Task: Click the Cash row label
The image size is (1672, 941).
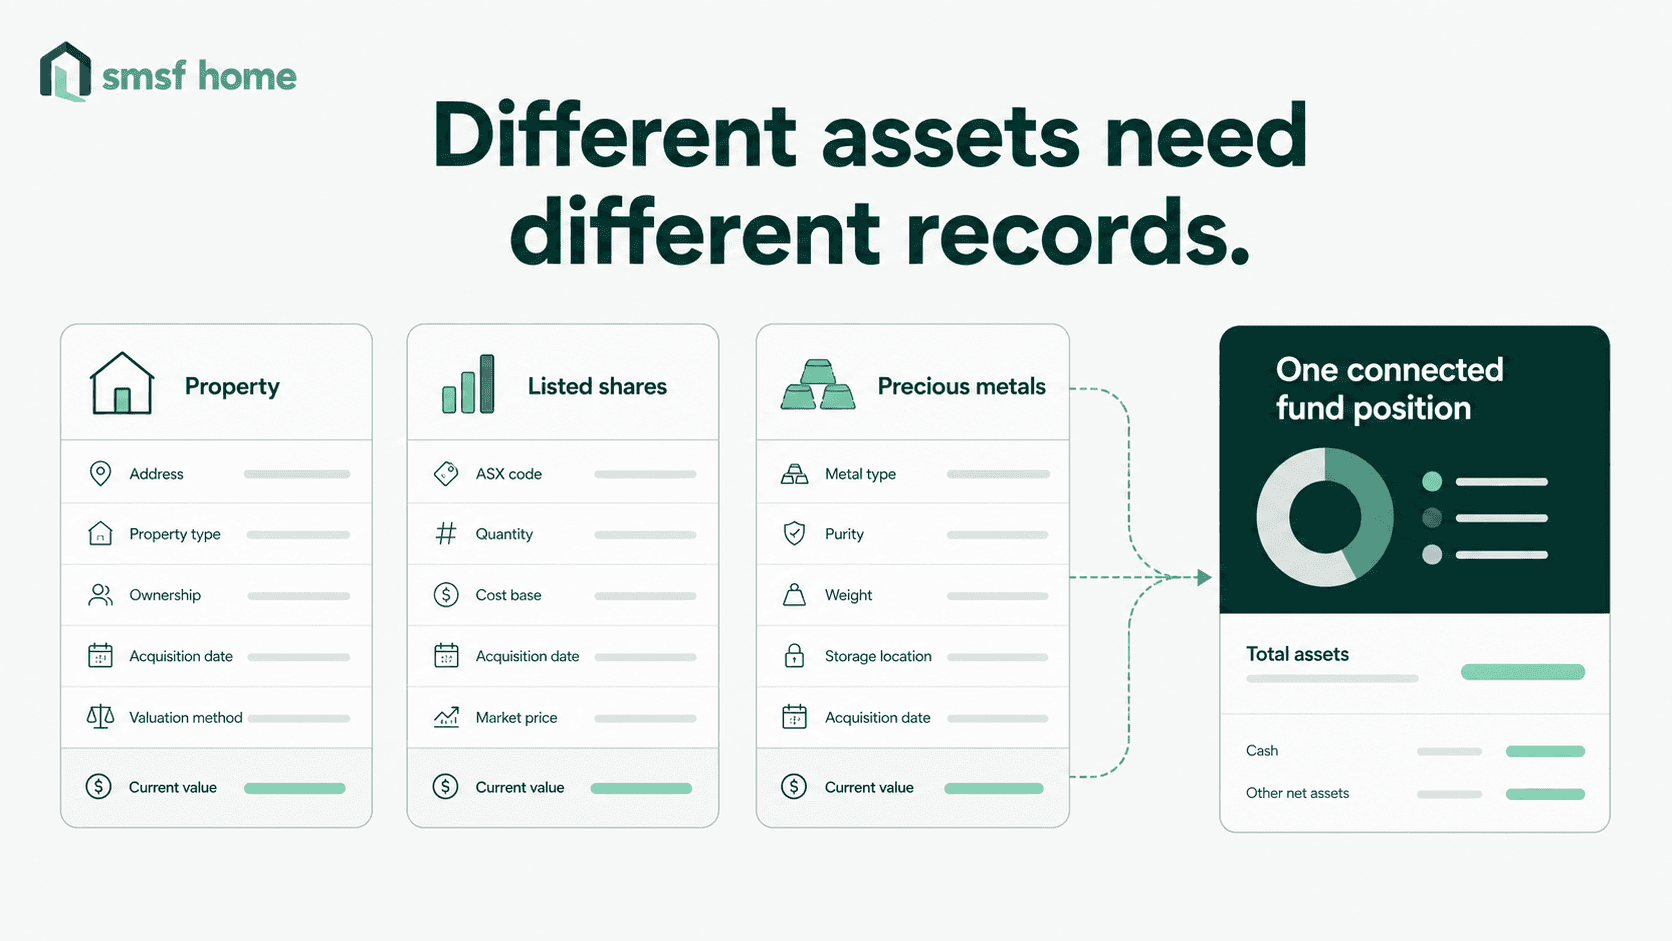Action: point(1262,751)
